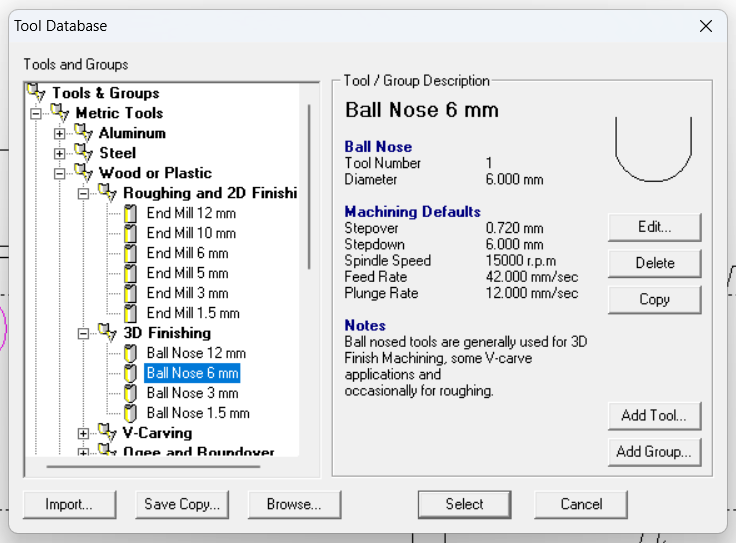Select End Mill 10 mm in tree
This screenshot has height=543, width=736.
click(x=191, y=233)
